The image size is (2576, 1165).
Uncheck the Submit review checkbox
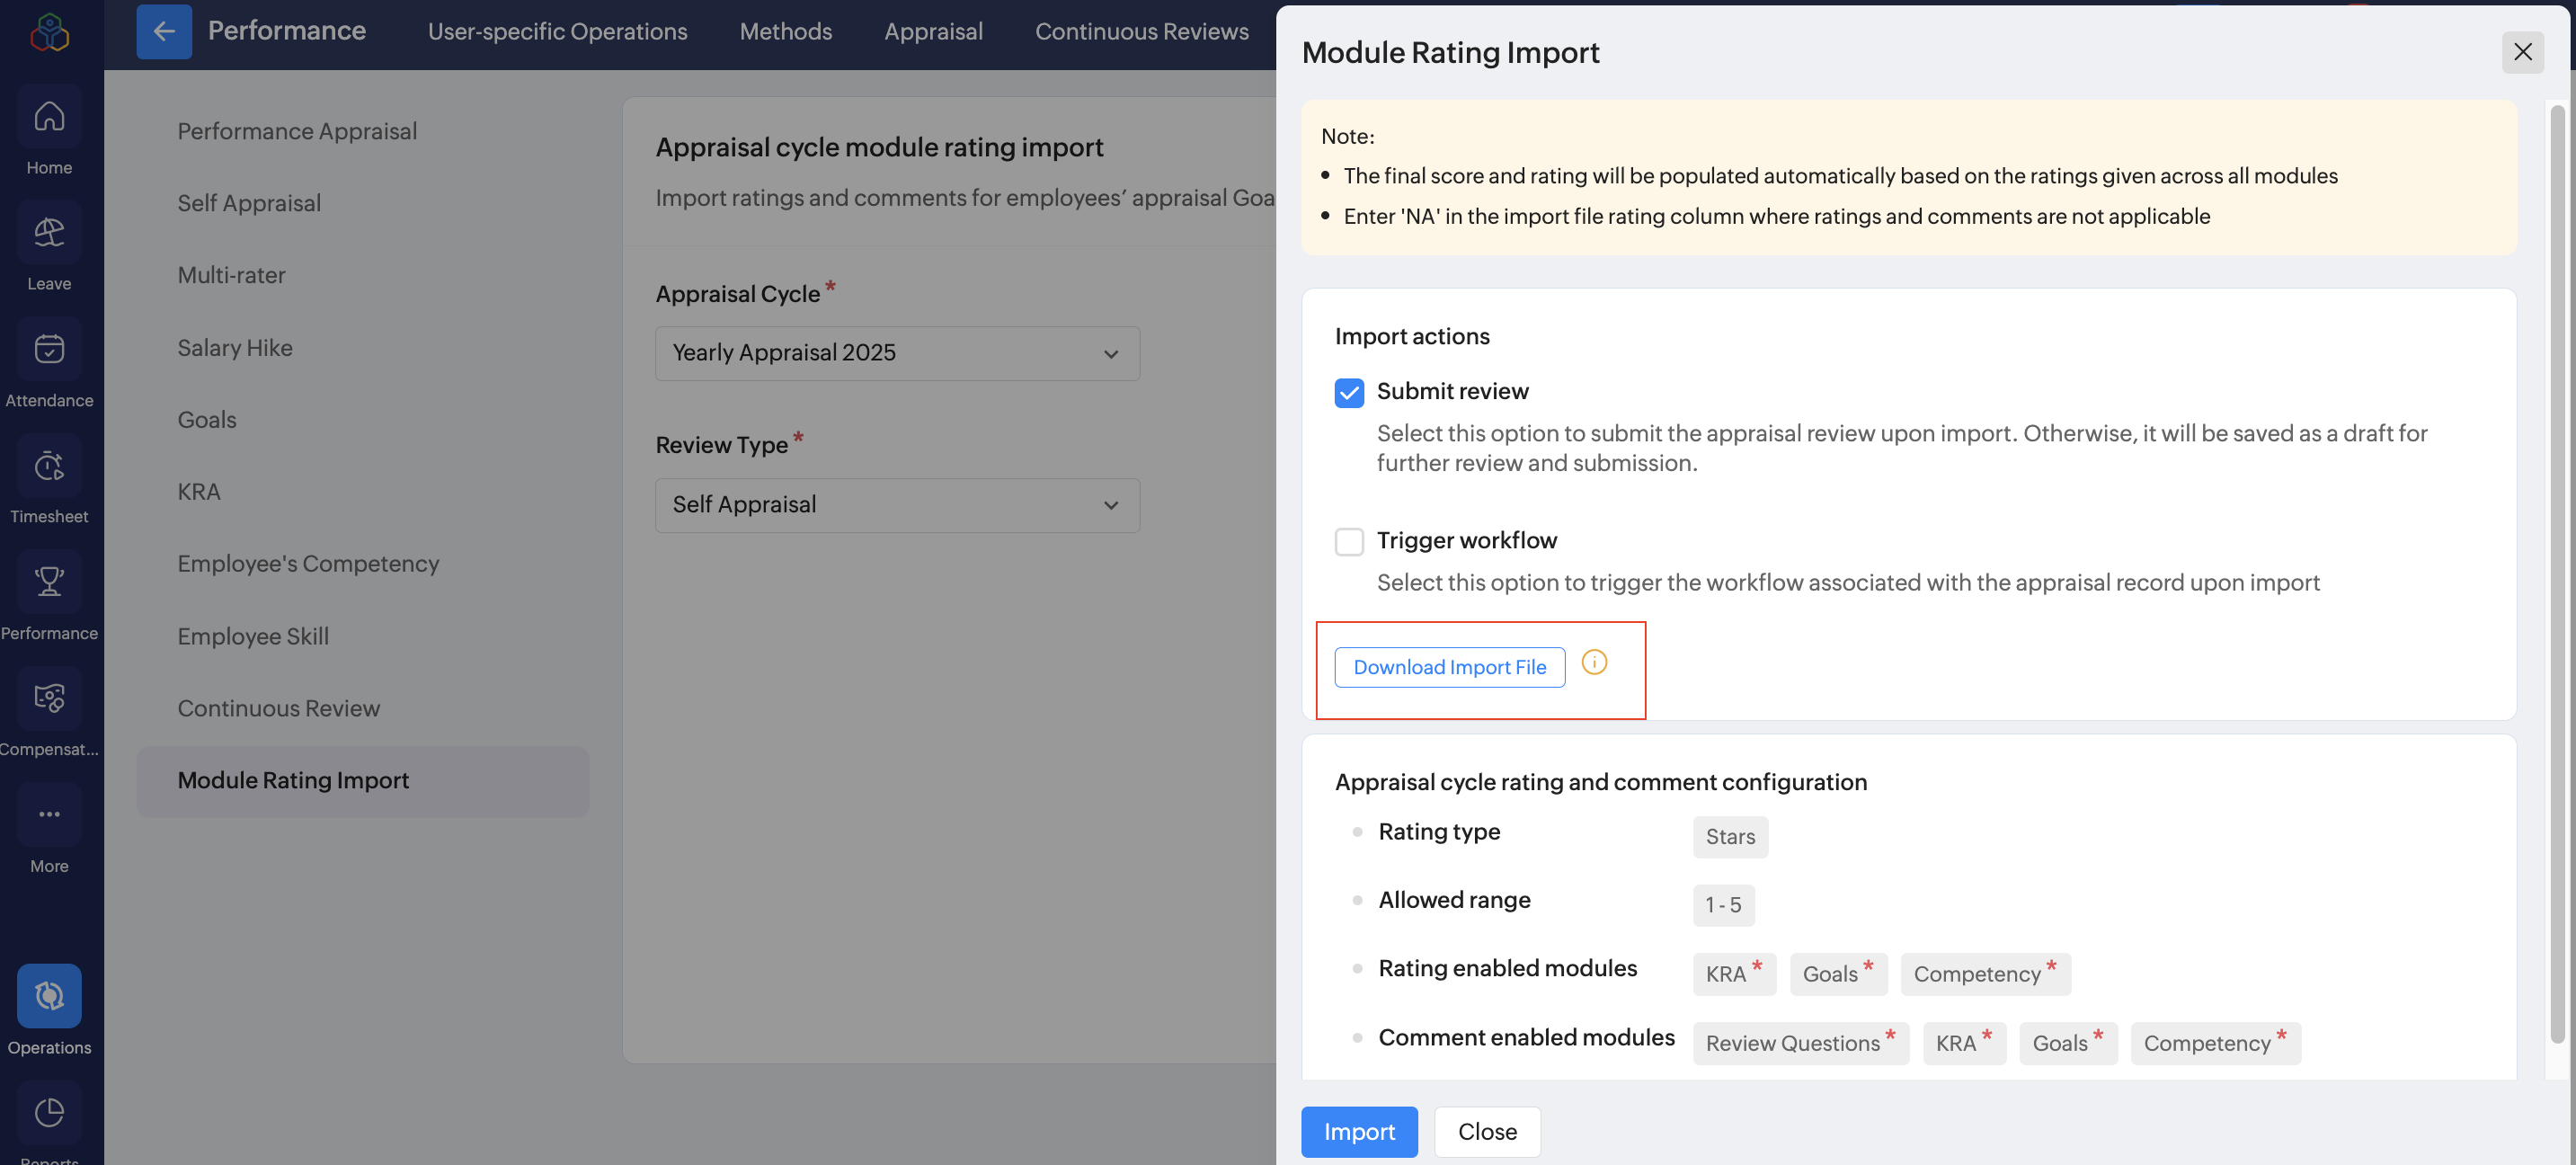tap(1349, 392)
